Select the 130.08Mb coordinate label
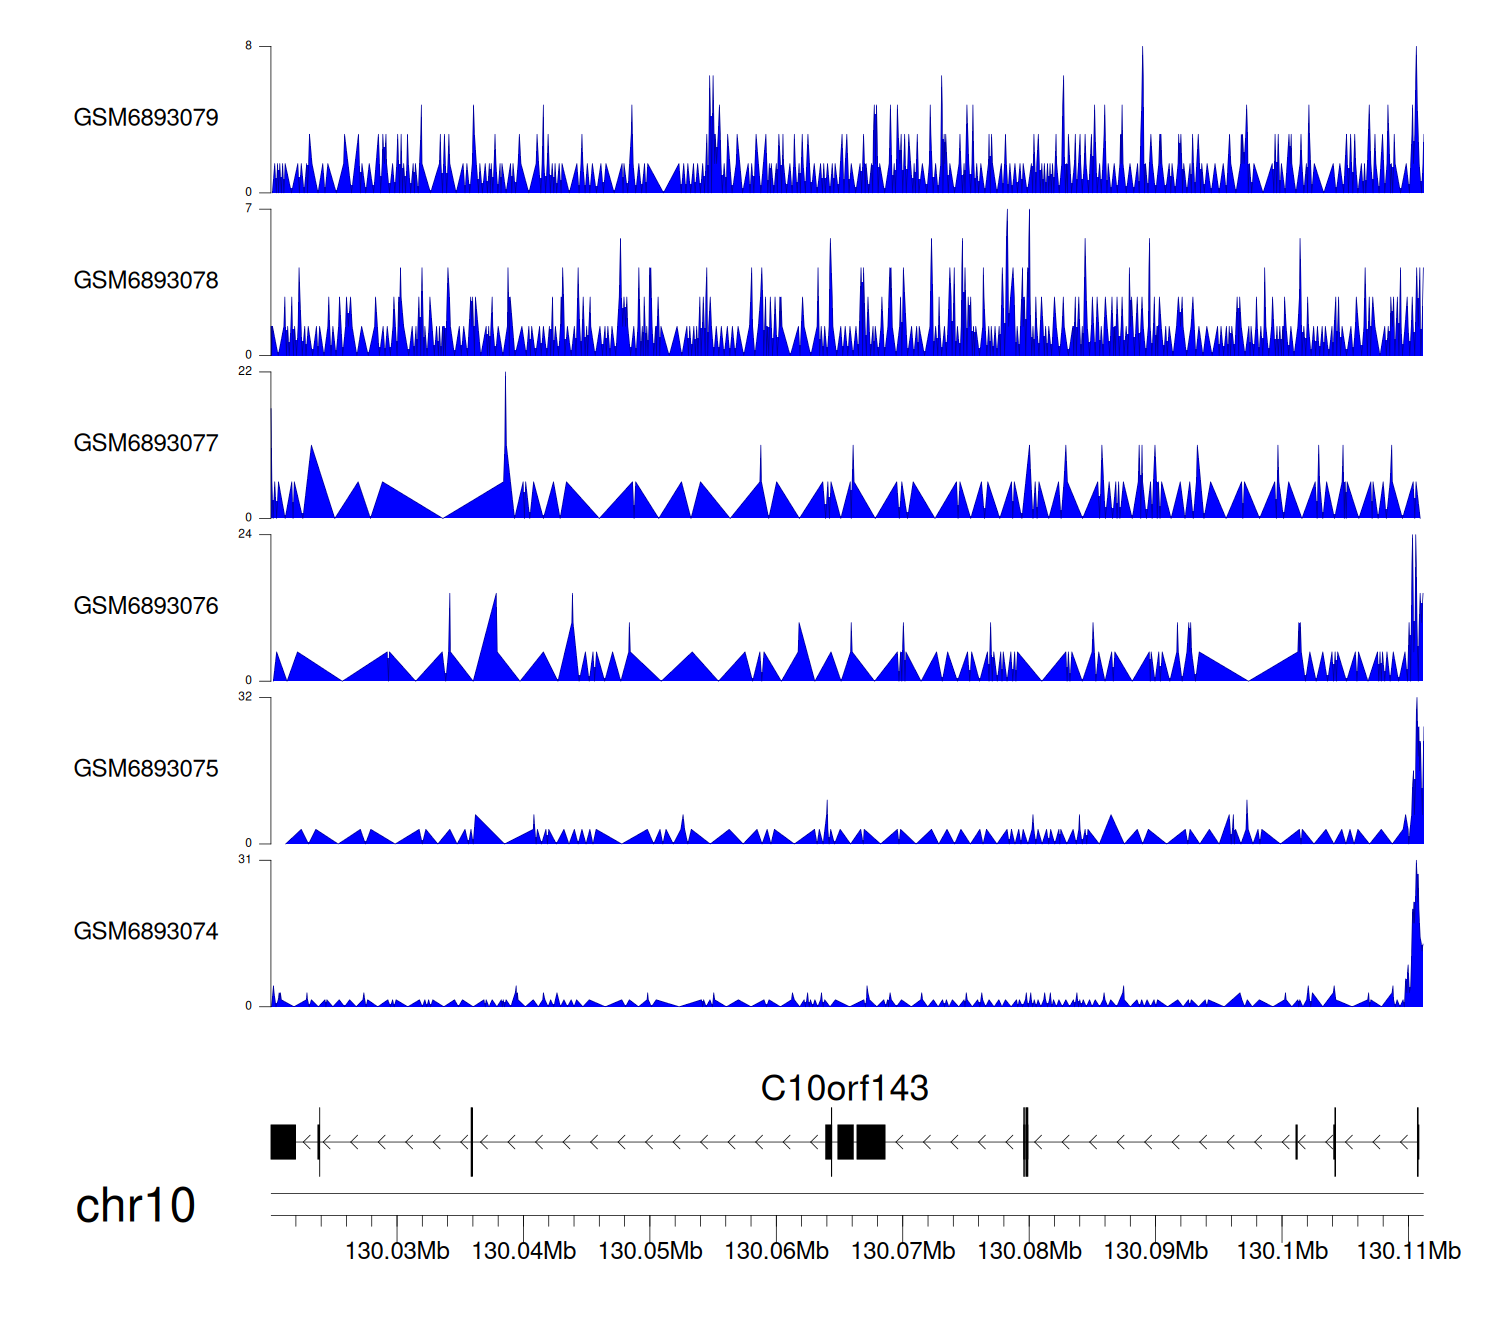1500x1320 pixels. coord(1029,1251)
